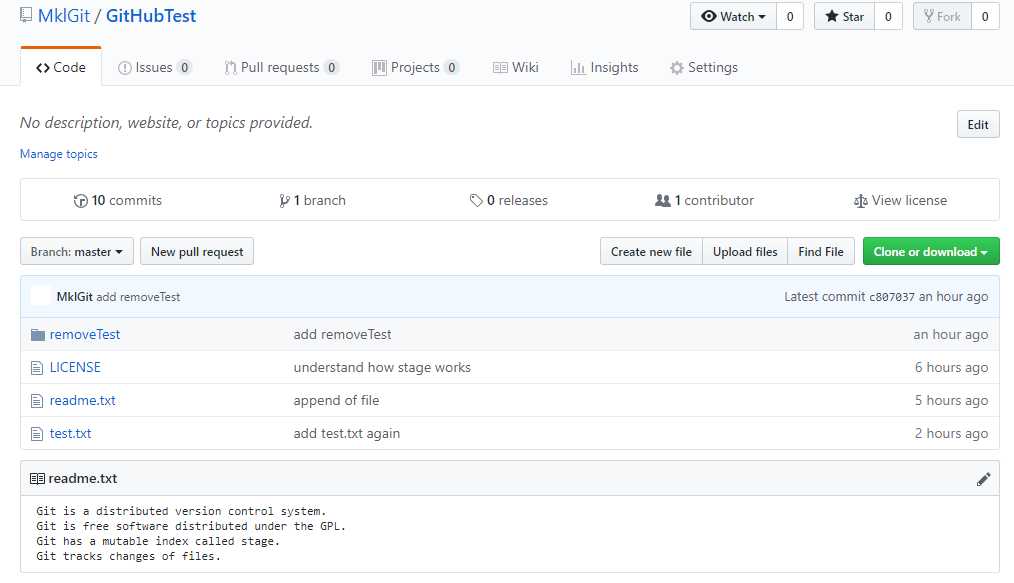Click MklGit author name in commit bar
Viewport: 1014px width, 583px height.
(x=75, y=297)
